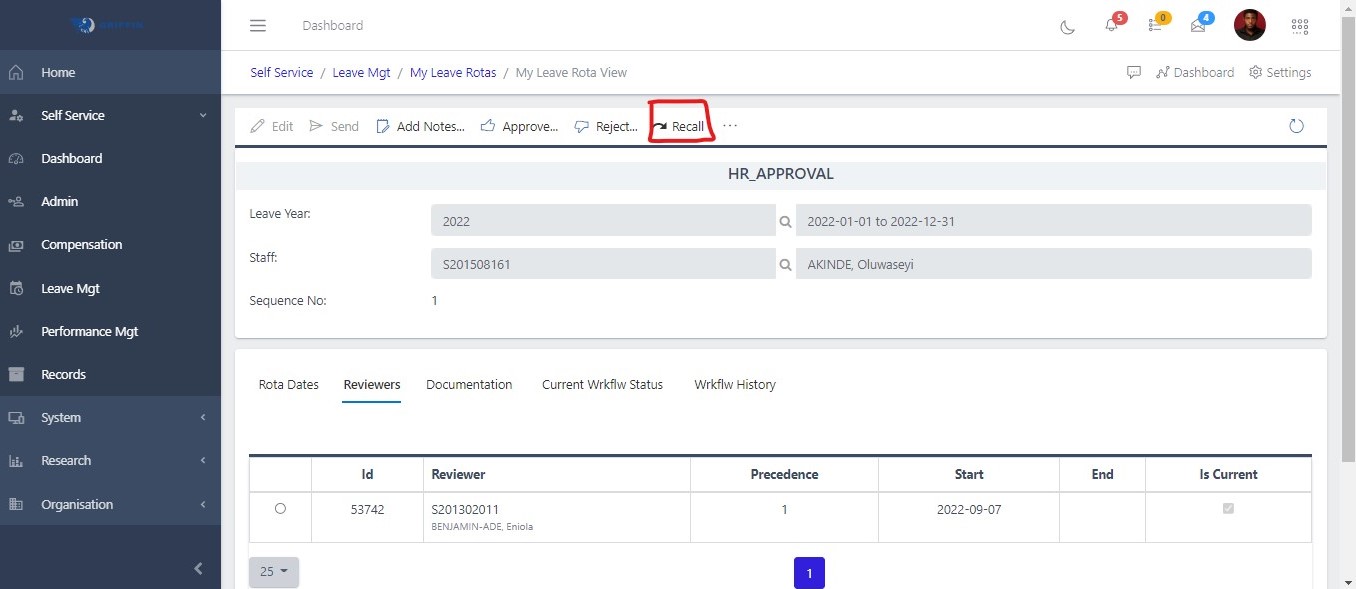Click the Approve action icon
Image resolution: width=1356 pixels, height=589 pixels.
tap(488, 126)
